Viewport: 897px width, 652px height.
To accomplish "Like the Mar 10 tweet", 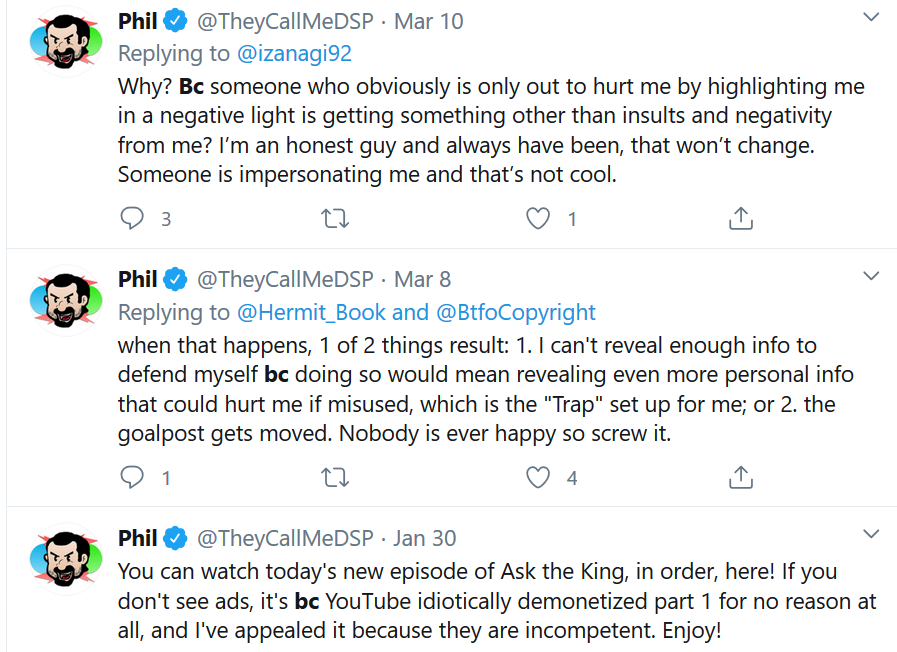I will coord(538,218).
